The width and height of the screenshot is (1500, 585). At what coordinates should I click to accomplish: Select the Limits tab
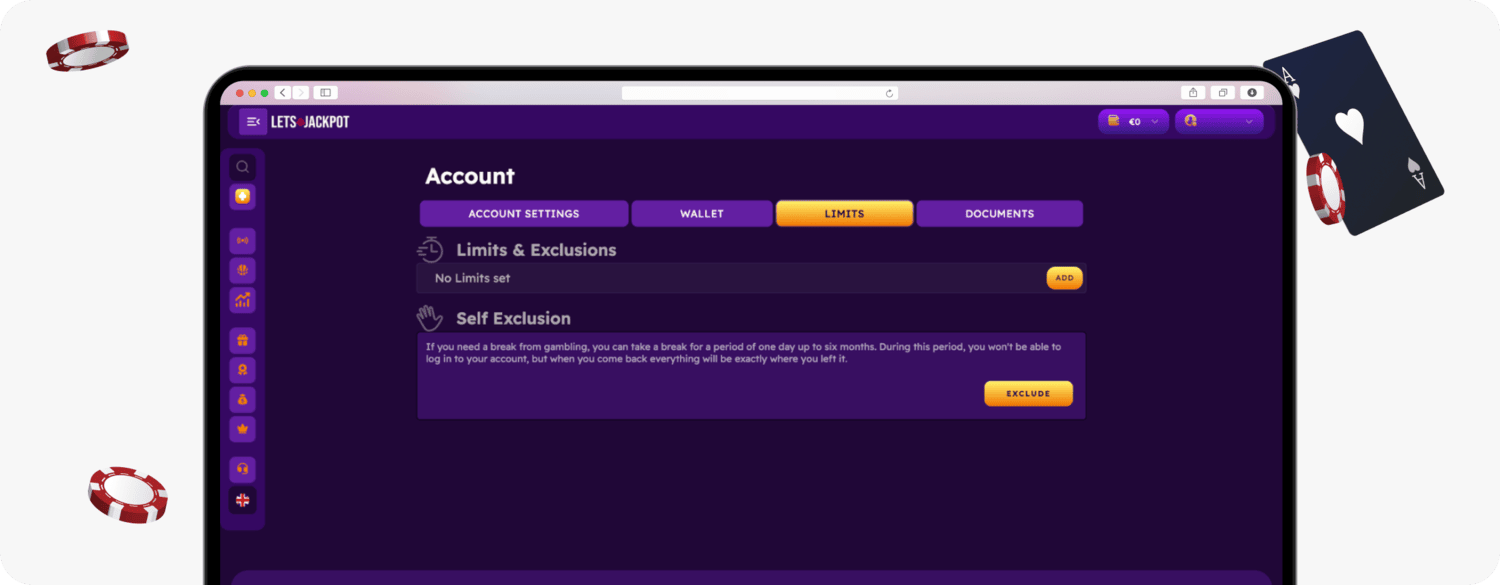pos(845,214)
